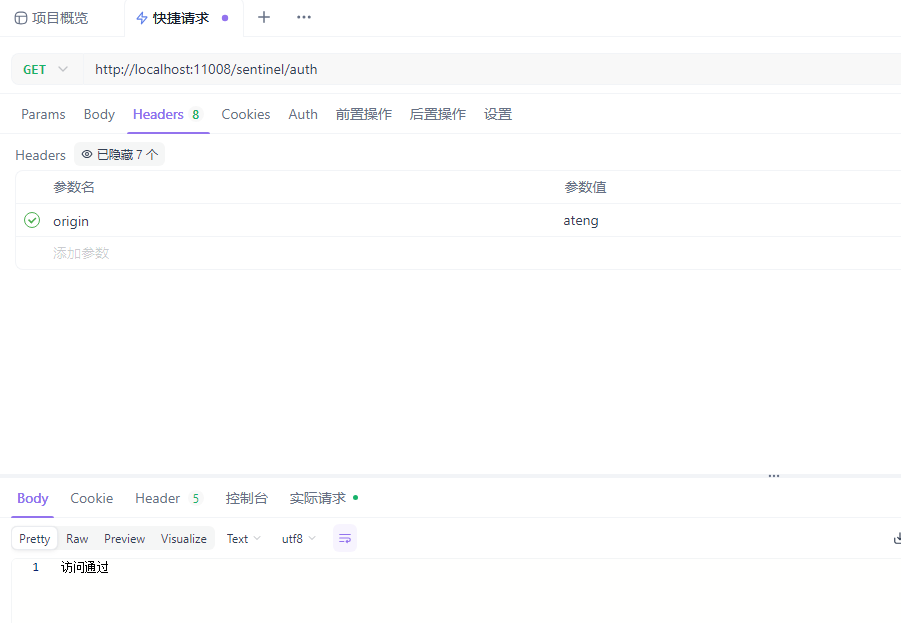Viewport: 901px width, 623px height.
Task: Expand the Text format dropdown
Action: coord(243,538)
